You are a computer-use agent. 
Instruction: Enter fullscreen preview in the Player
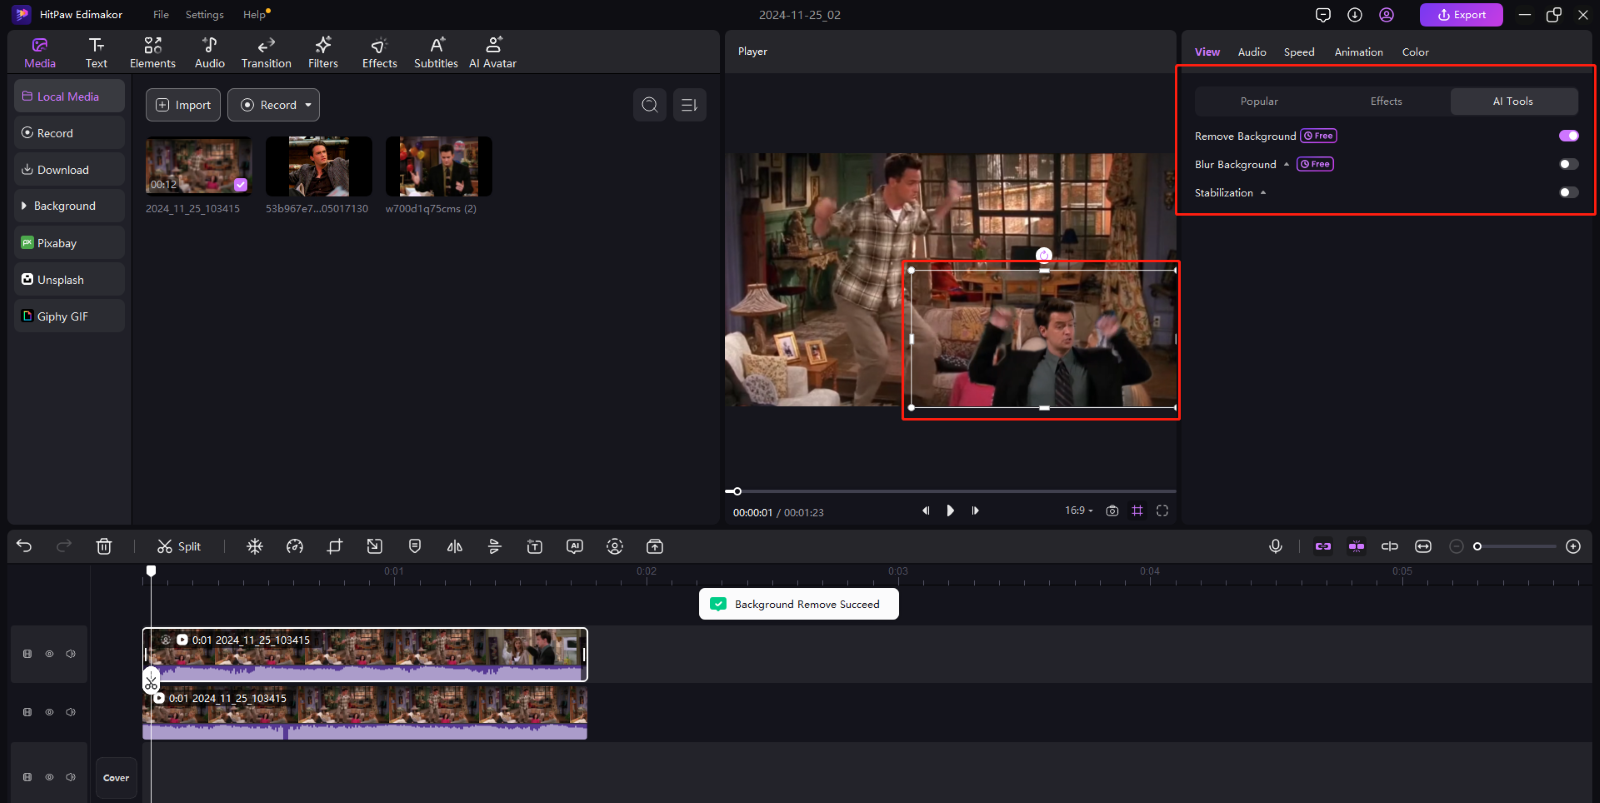point(1162,510)
